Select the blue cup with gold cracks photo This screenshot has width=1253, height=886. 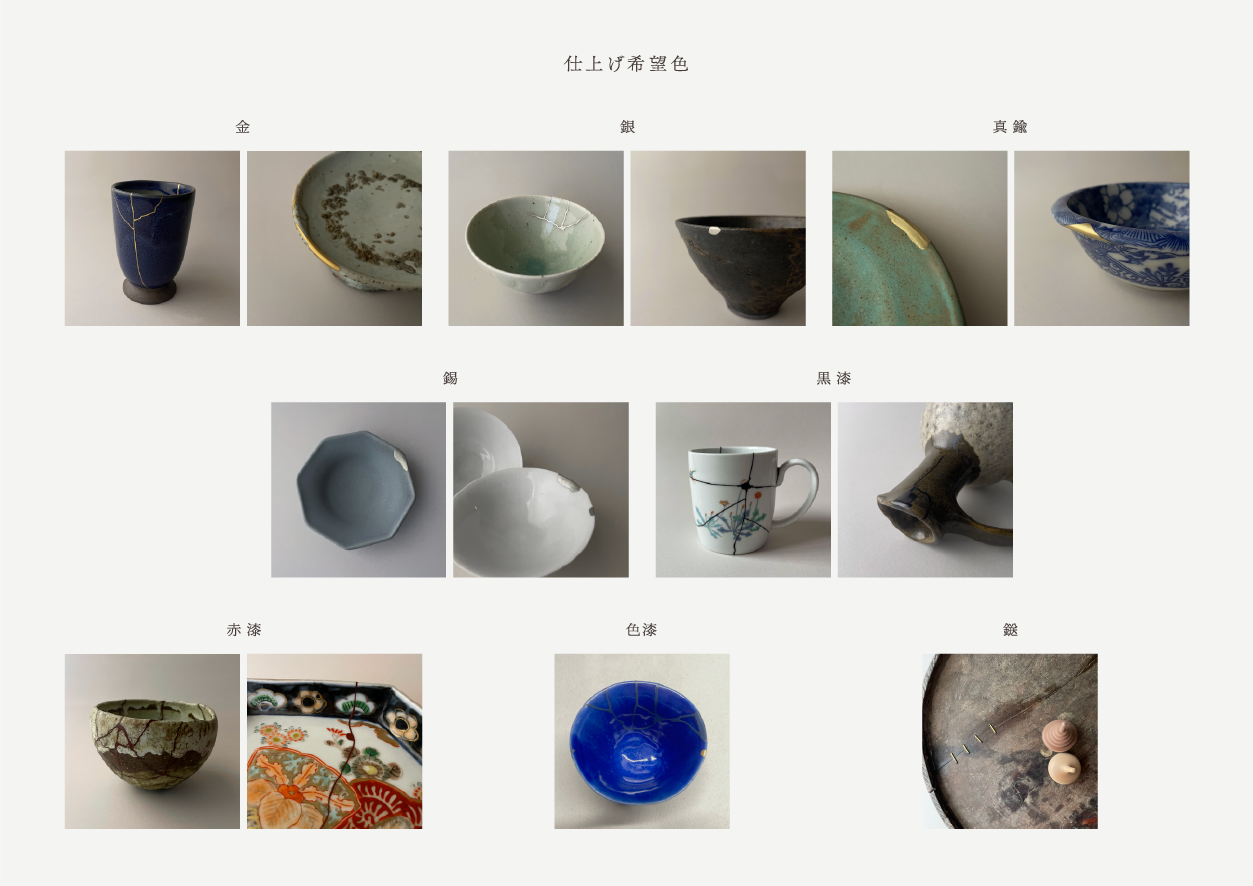(x=152, y=238)
